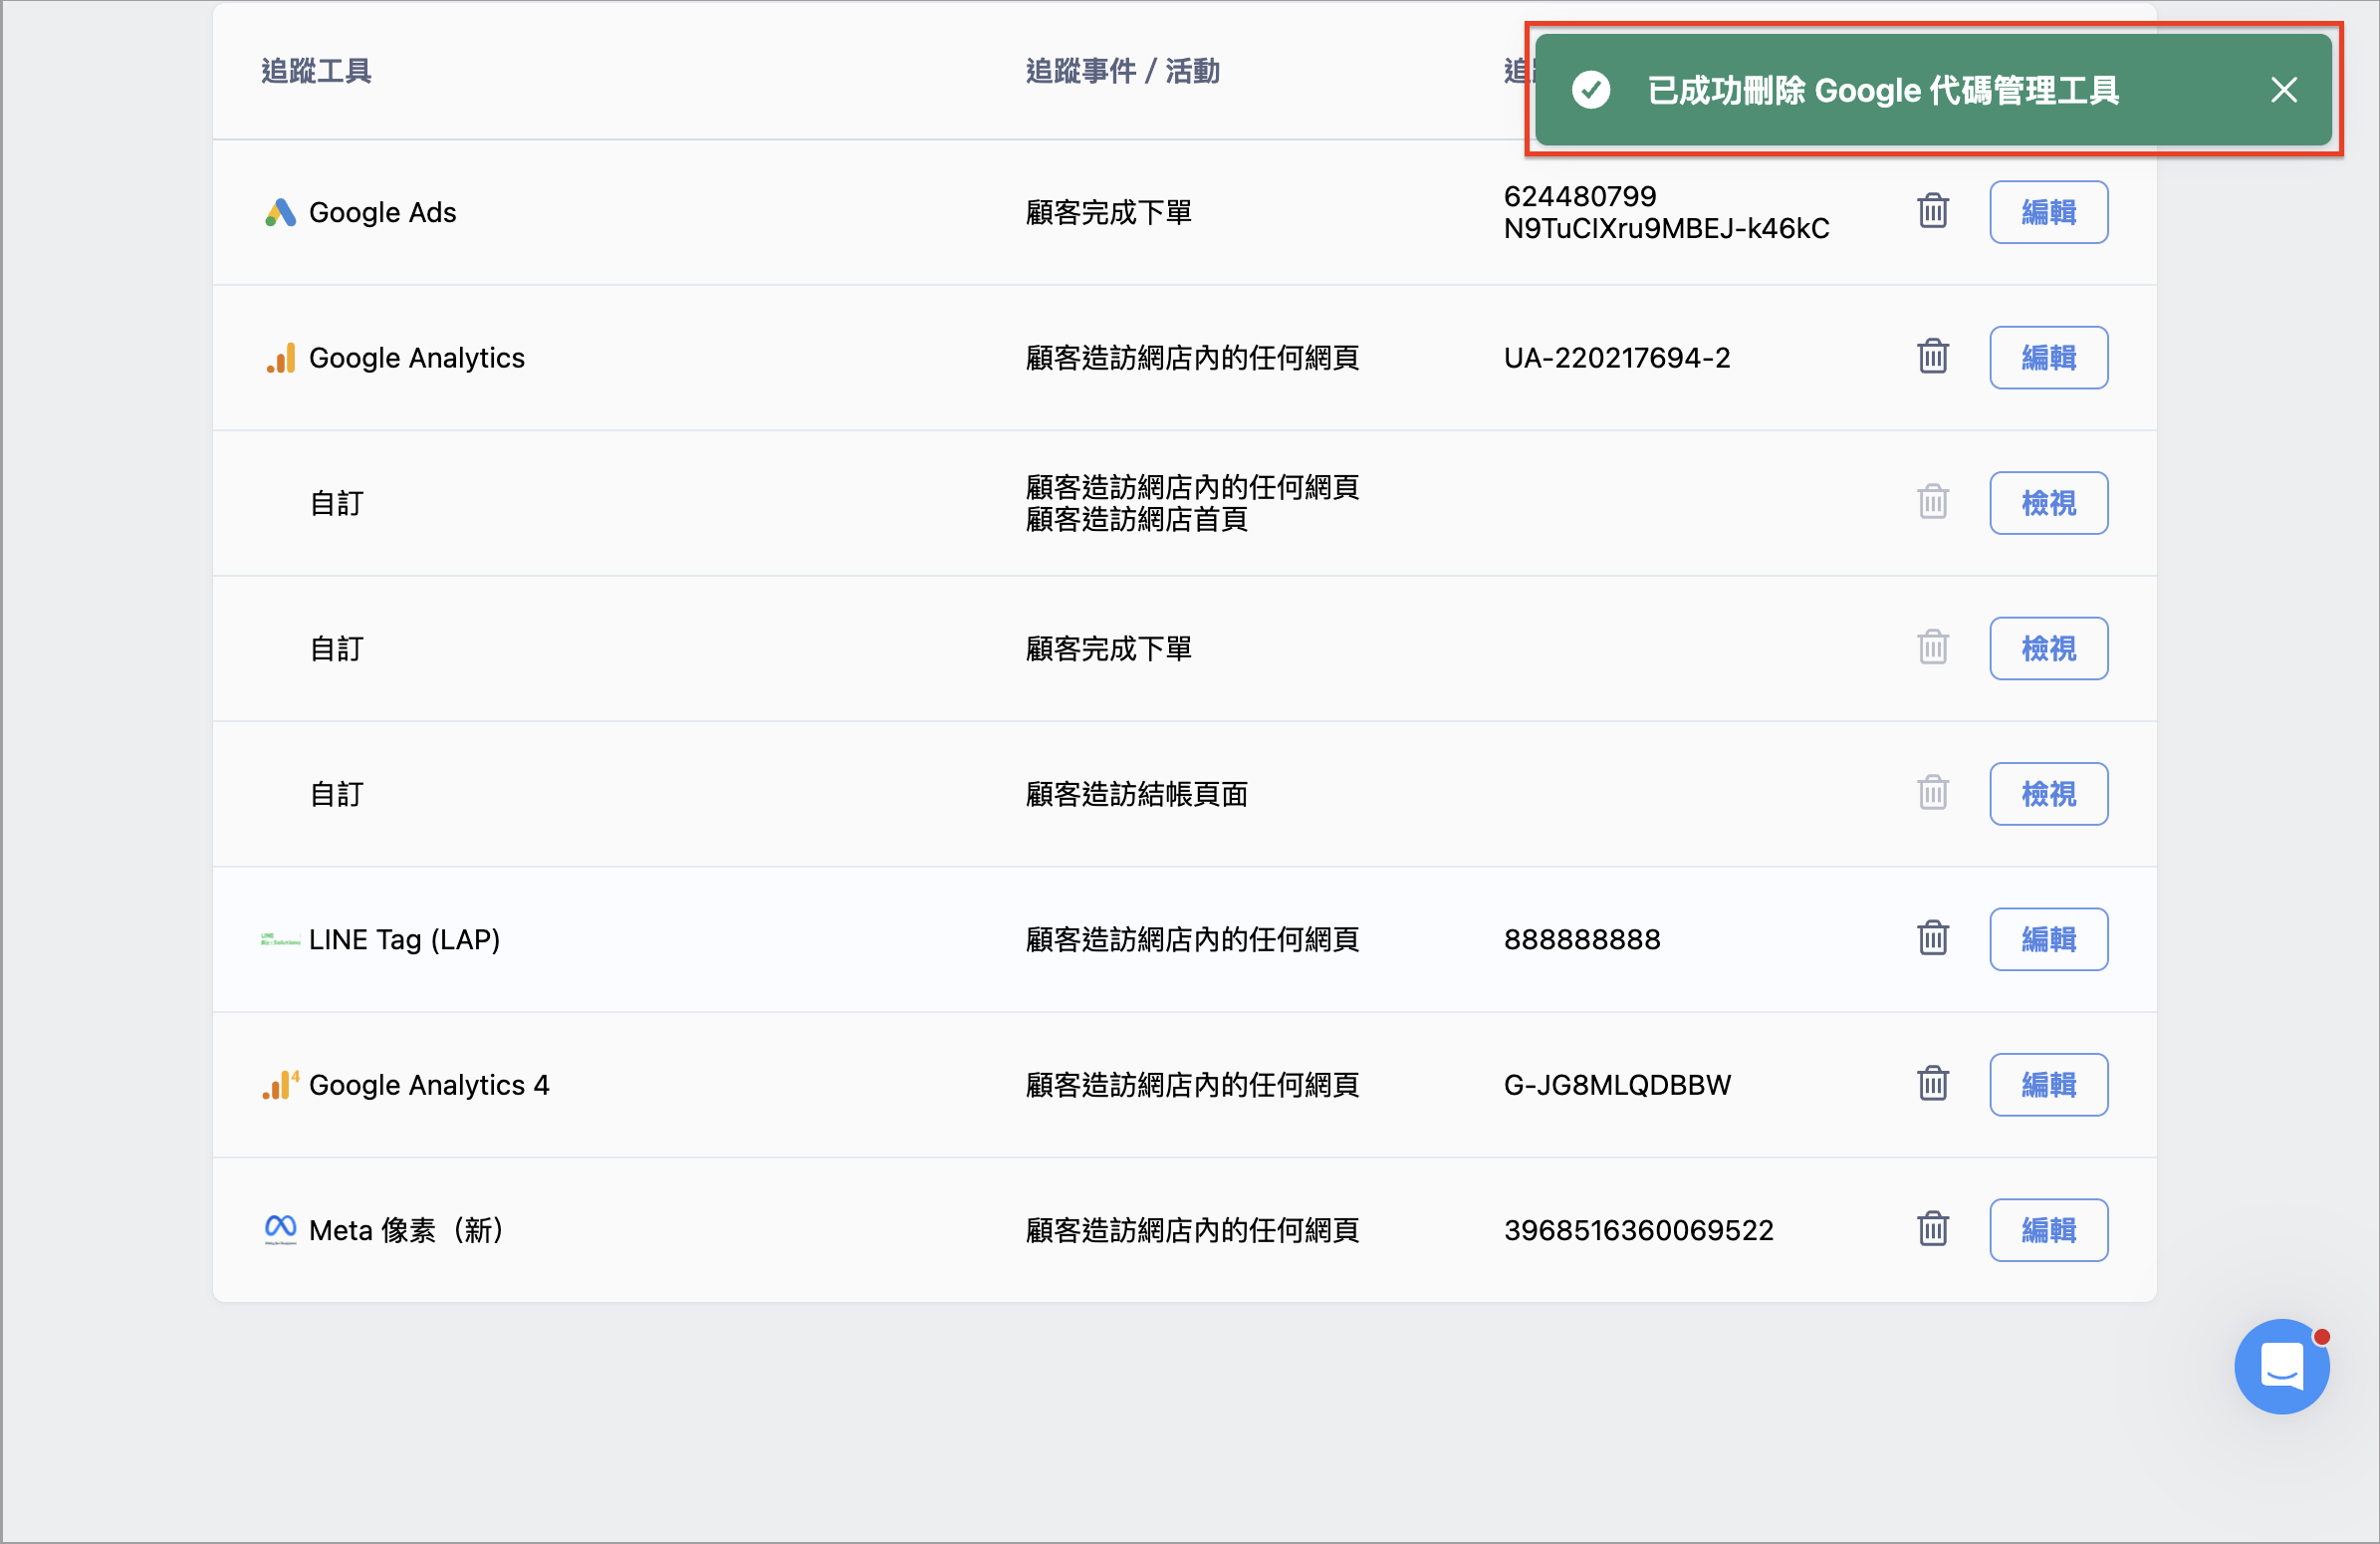Click tracking ID 888888888
The width and height of the screenshot is (2380, 1544).
pyautogui.click(x=1582, y=940)
